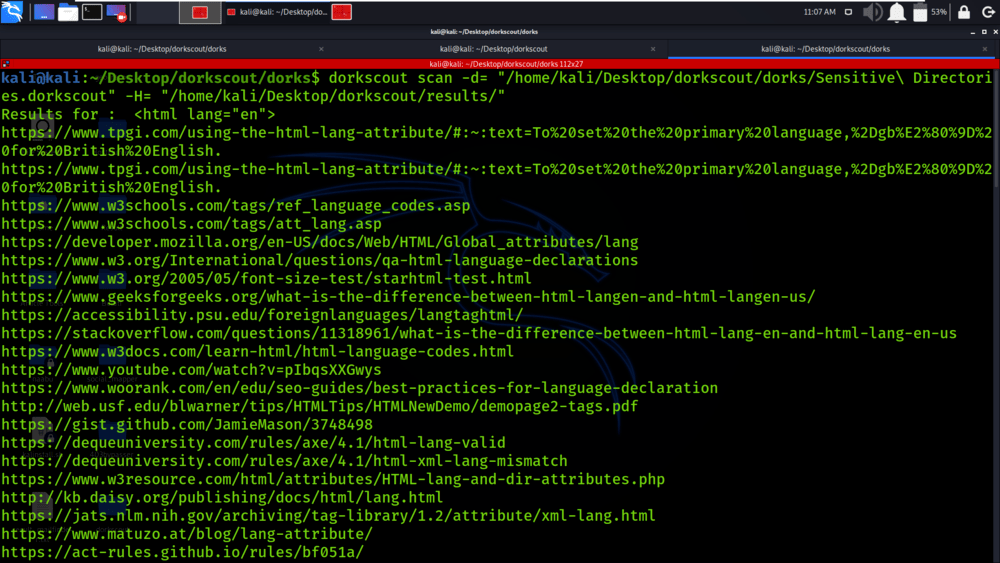Open the volume speaker control
This screenshot has width=1000, height=563.
coord(872,12)
